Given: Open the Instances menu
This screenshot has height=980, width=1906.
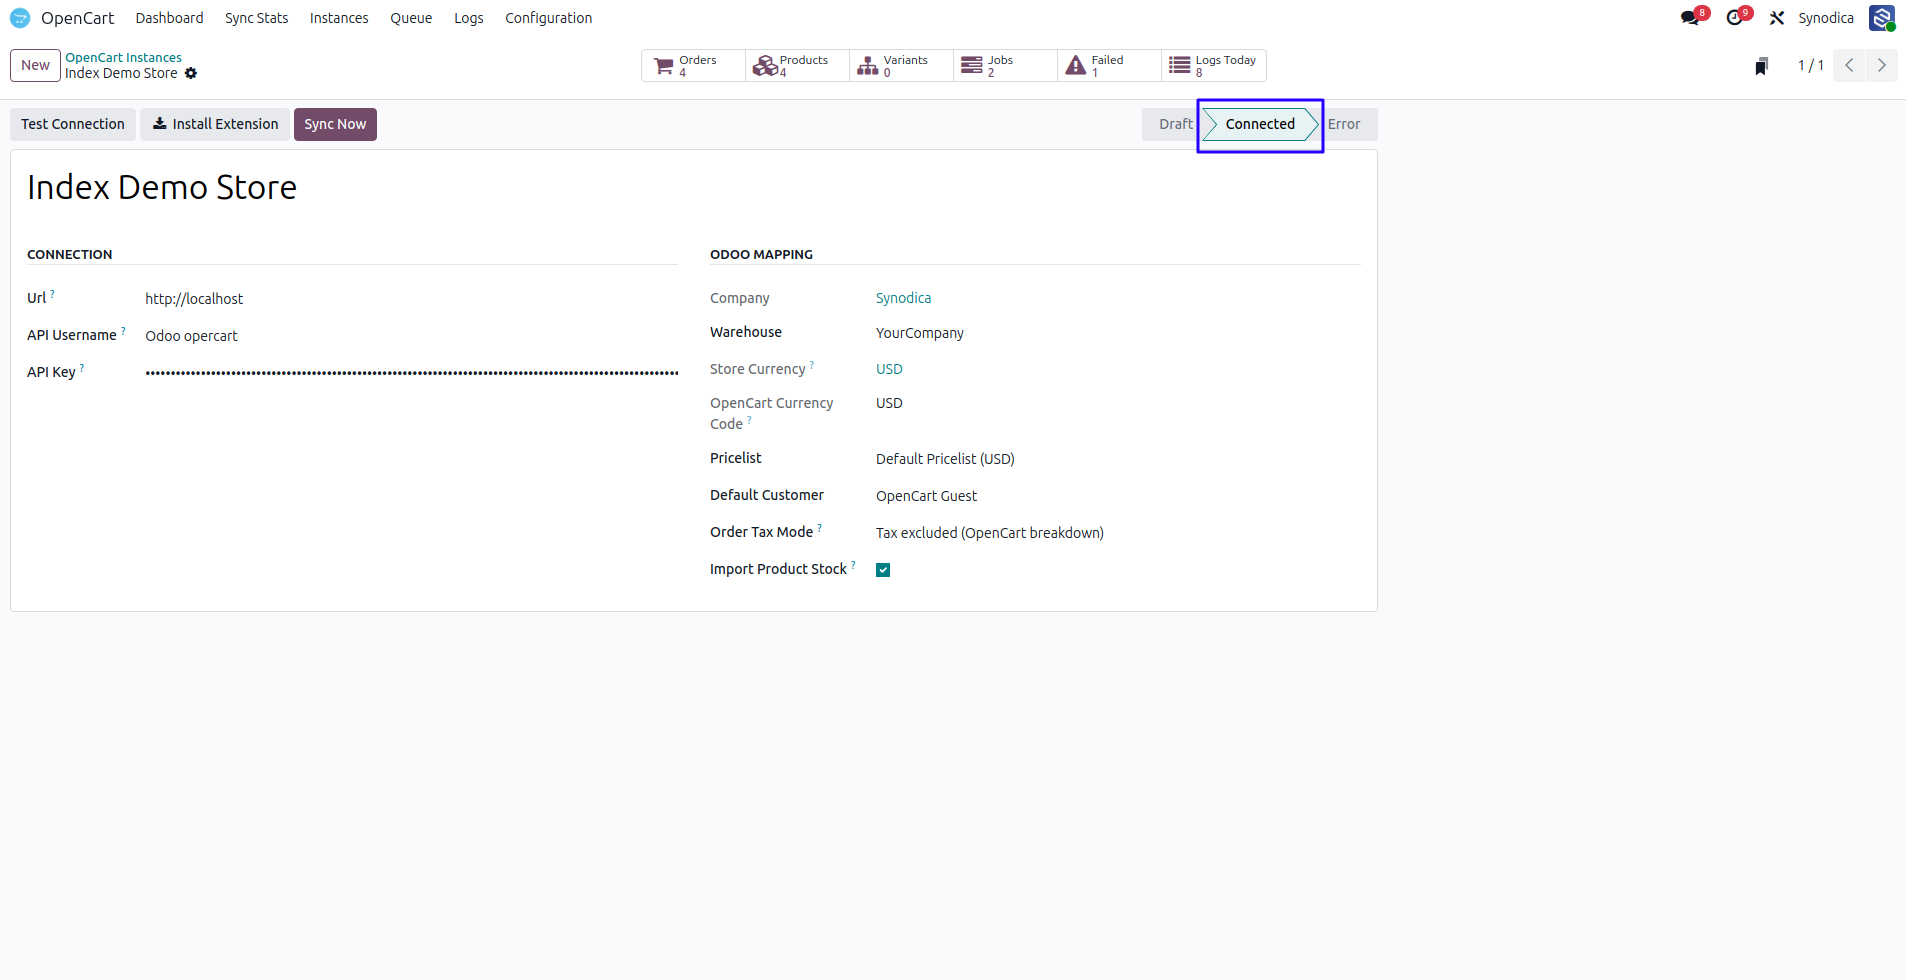Looking at the screenshot, I should [339, 18].
